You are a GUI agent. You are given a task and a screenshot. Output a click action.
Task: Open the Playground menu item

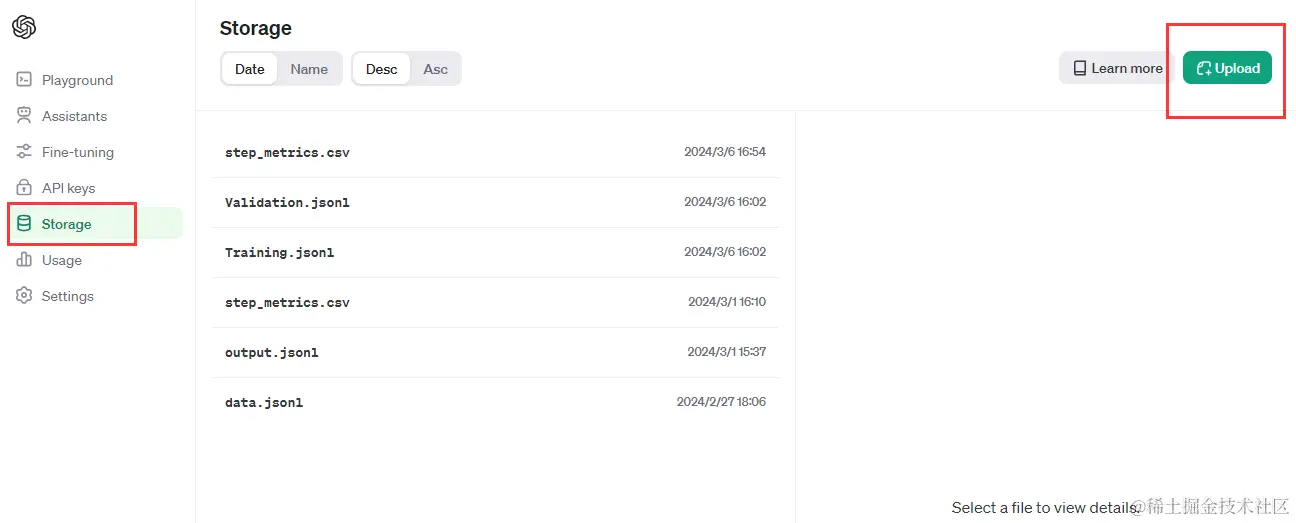pos(77,80)
